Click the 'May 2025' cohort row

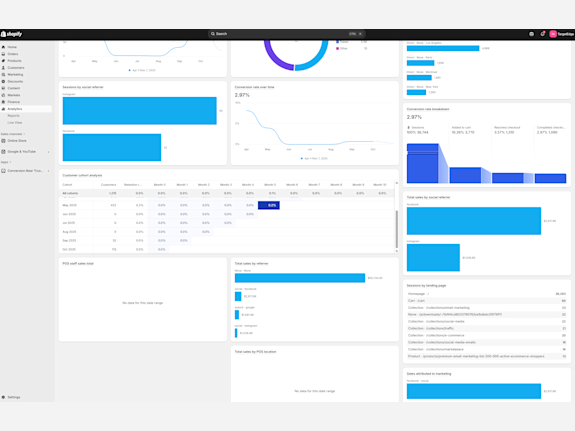click(x=227, y=205)
